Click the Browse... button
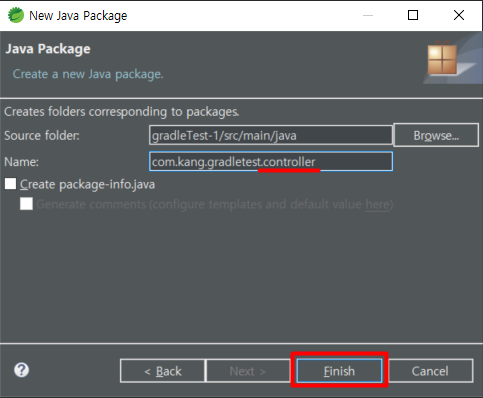The image size is (483, 398). pos(436,135)
